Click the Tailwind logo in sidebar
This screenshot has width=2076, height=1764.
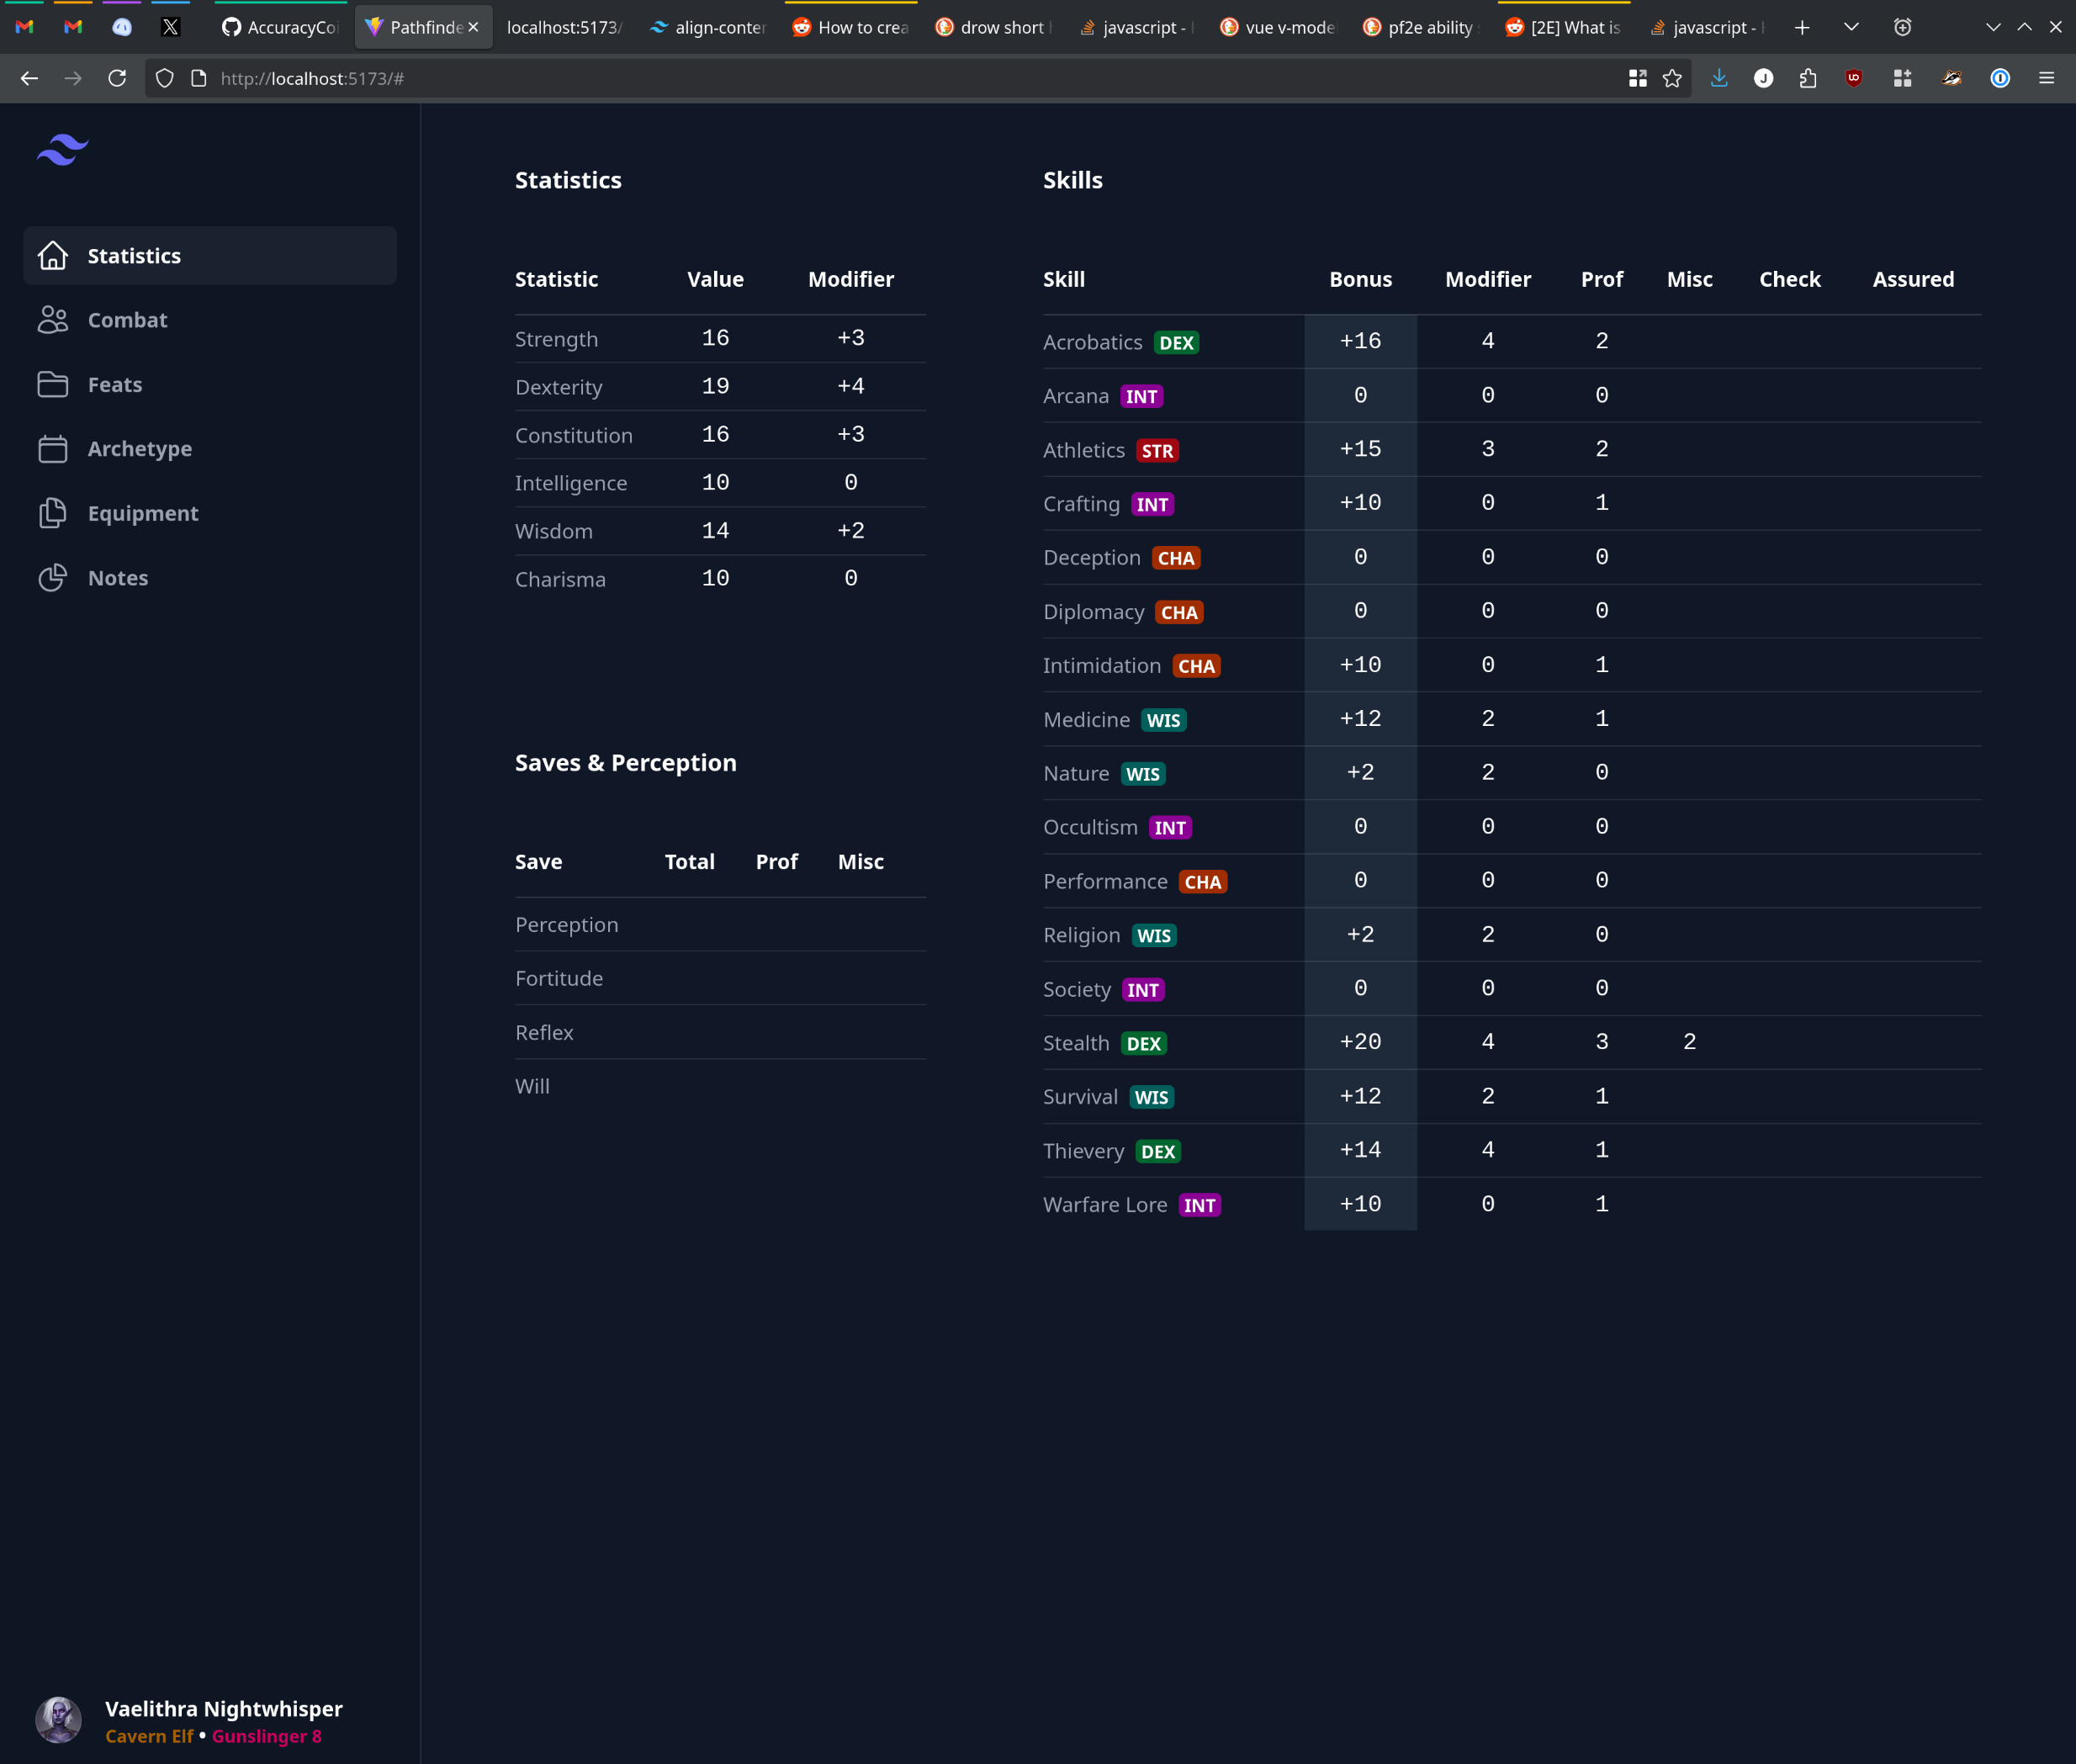pos(63,150)
